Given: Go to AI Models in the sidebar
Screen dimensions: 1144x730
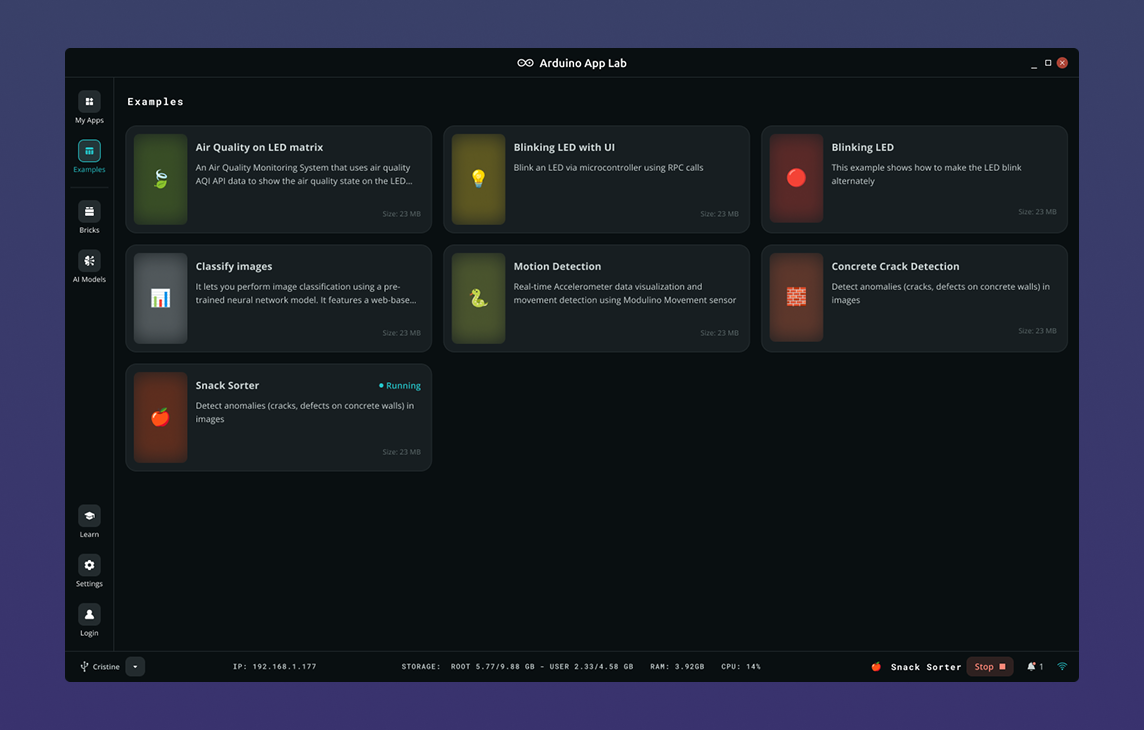Looking at the screenshot, I should pos(89,261).
